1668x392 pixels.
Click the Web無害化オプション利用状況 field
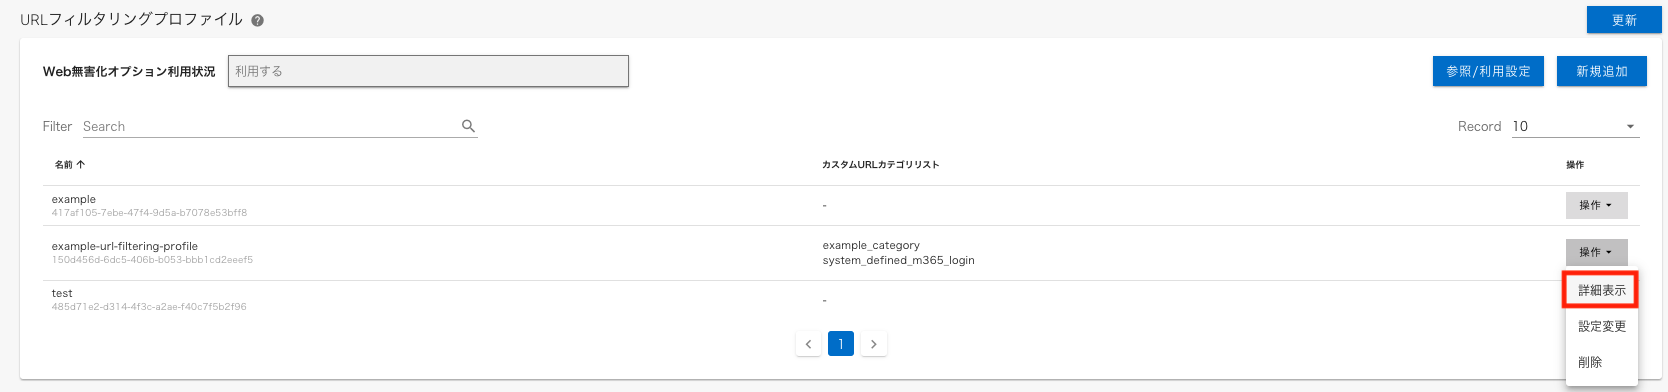click(428, 71)
